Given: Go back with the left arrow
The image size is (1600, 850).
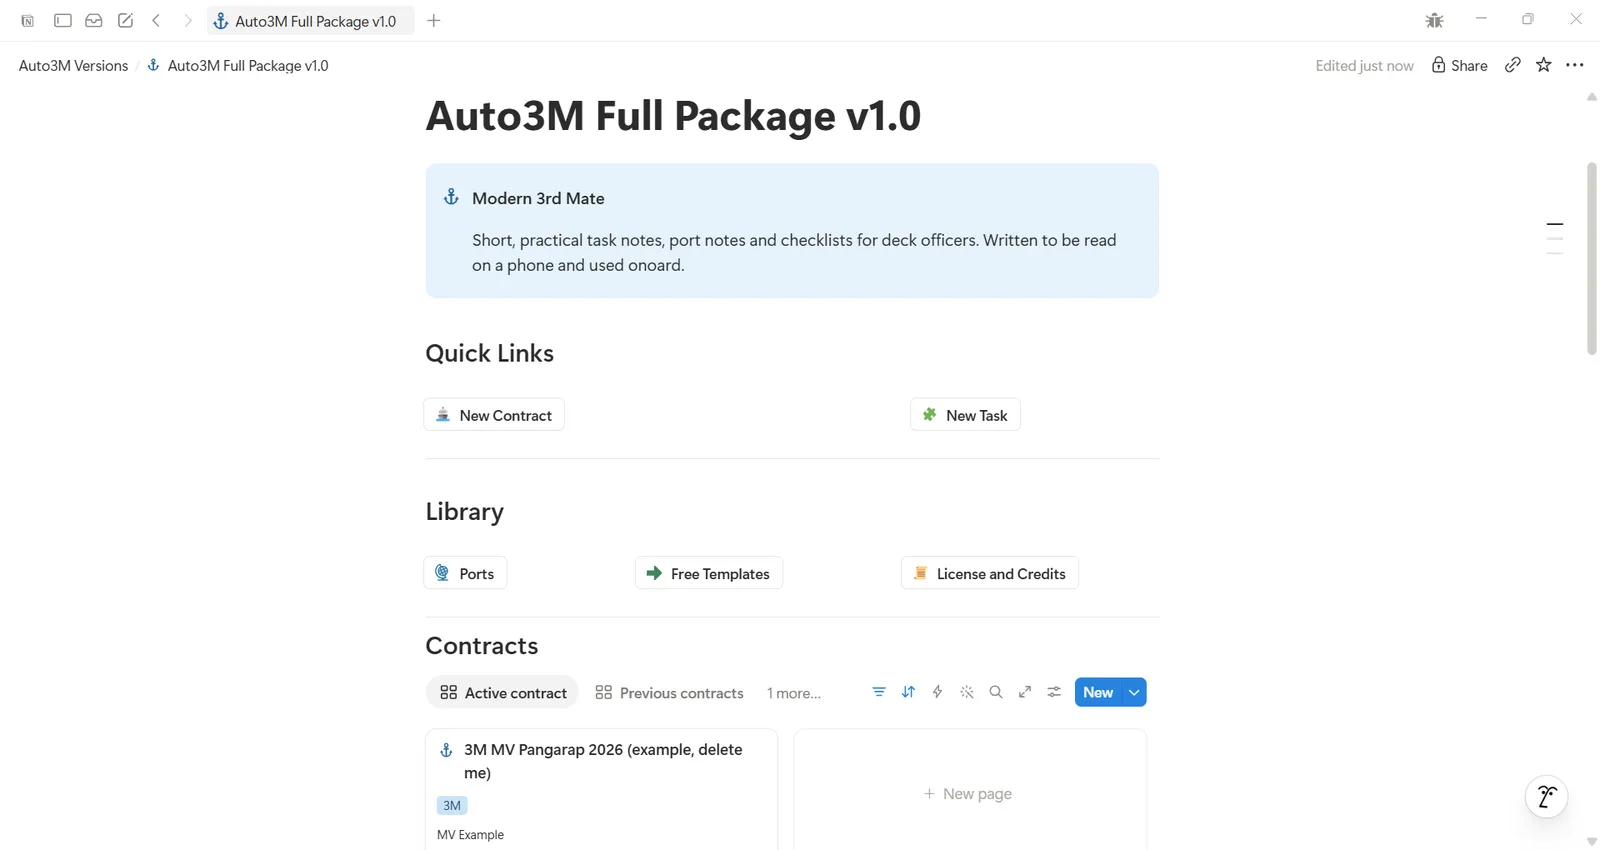Looking at the screenshot, I should click(x=156, y=20).
